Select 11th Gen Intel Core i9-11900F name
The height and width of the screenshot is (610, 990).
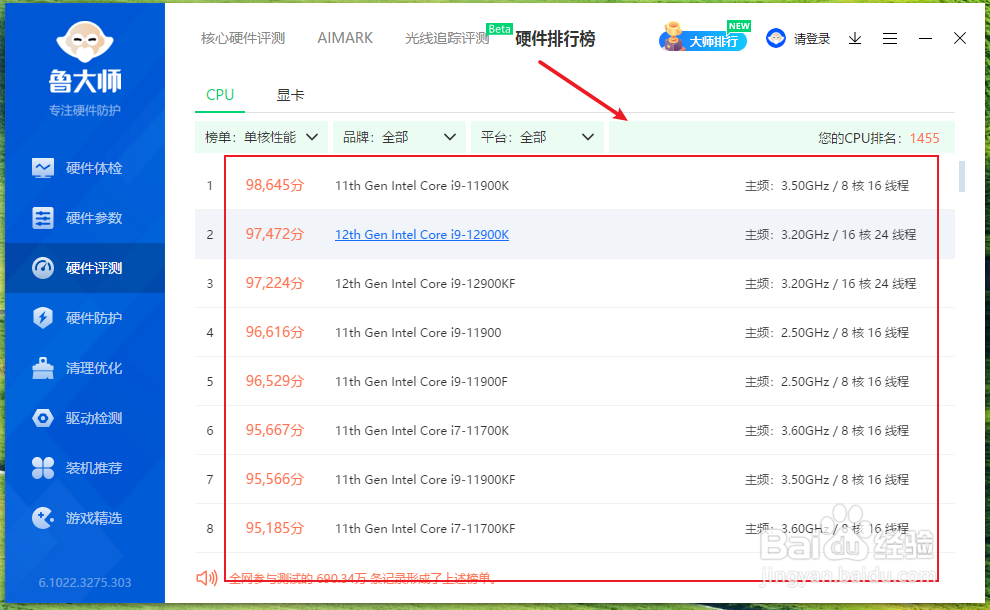pyautogui.click(x=421, y=381)
